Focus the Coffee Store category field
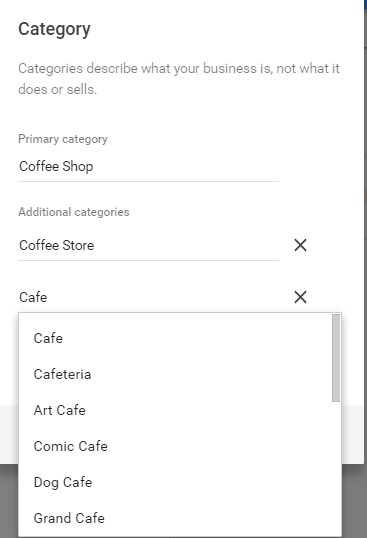367x538 pixels. coord(148,246)
